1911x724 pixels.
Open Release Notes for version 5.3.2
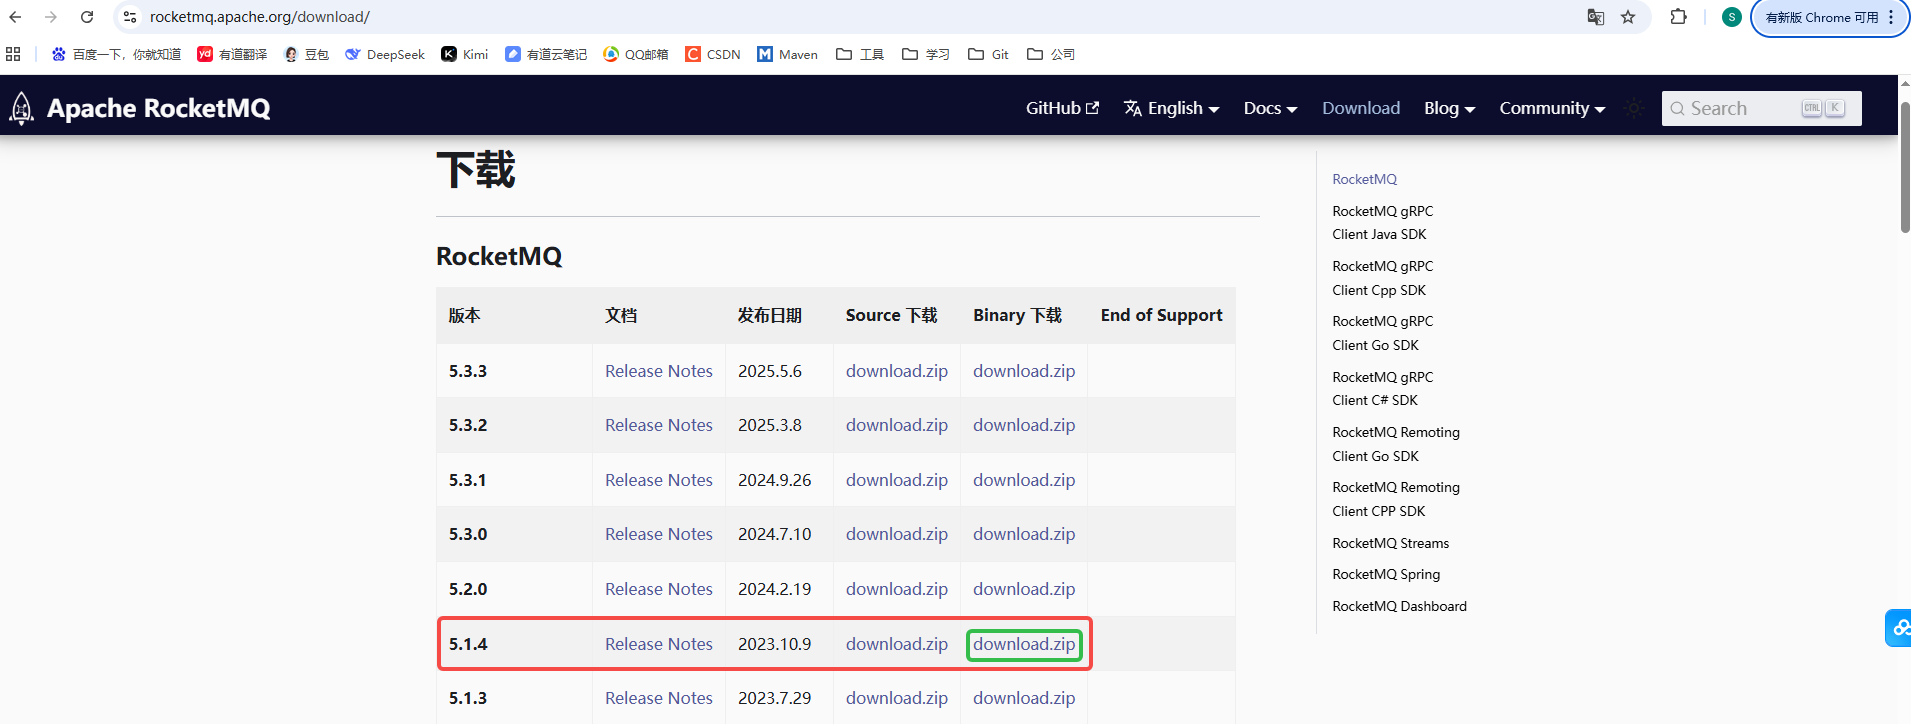pos(659,425)
